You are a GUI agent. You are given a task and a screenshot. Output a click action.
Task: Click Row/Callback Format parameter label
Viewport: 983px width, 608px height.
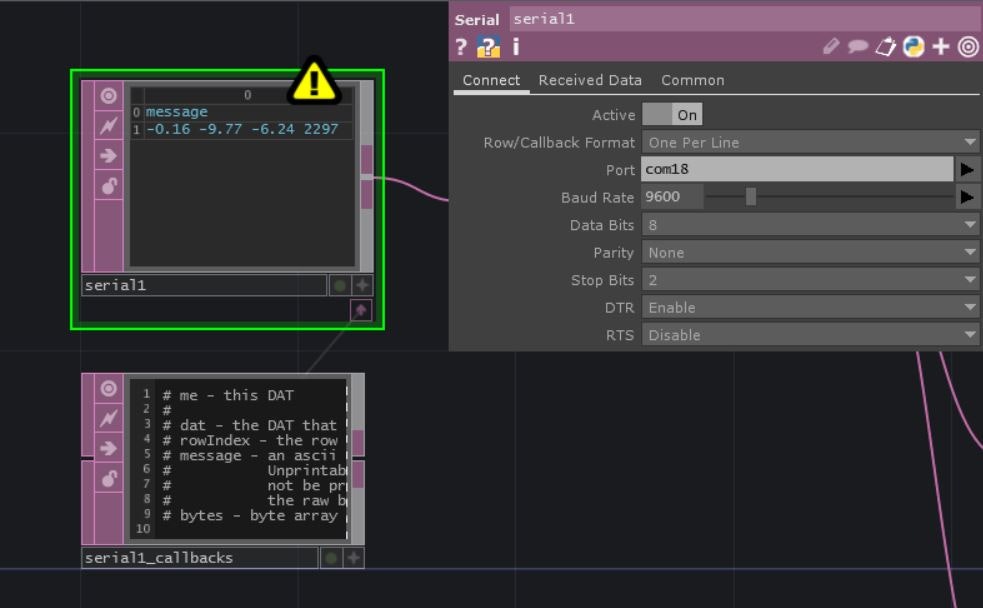coord(559,142)
